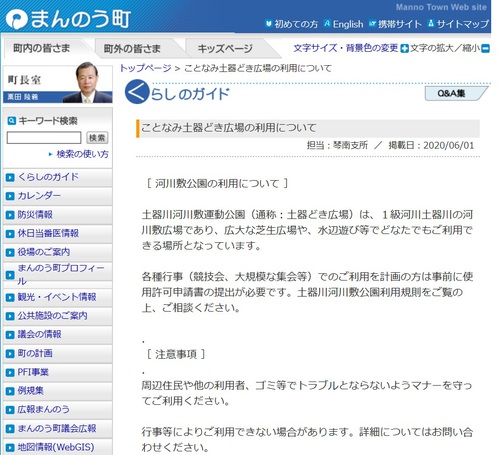Open the Q&A集 button
The width and height of the screenshot is (500, 455).
[456, 93]
